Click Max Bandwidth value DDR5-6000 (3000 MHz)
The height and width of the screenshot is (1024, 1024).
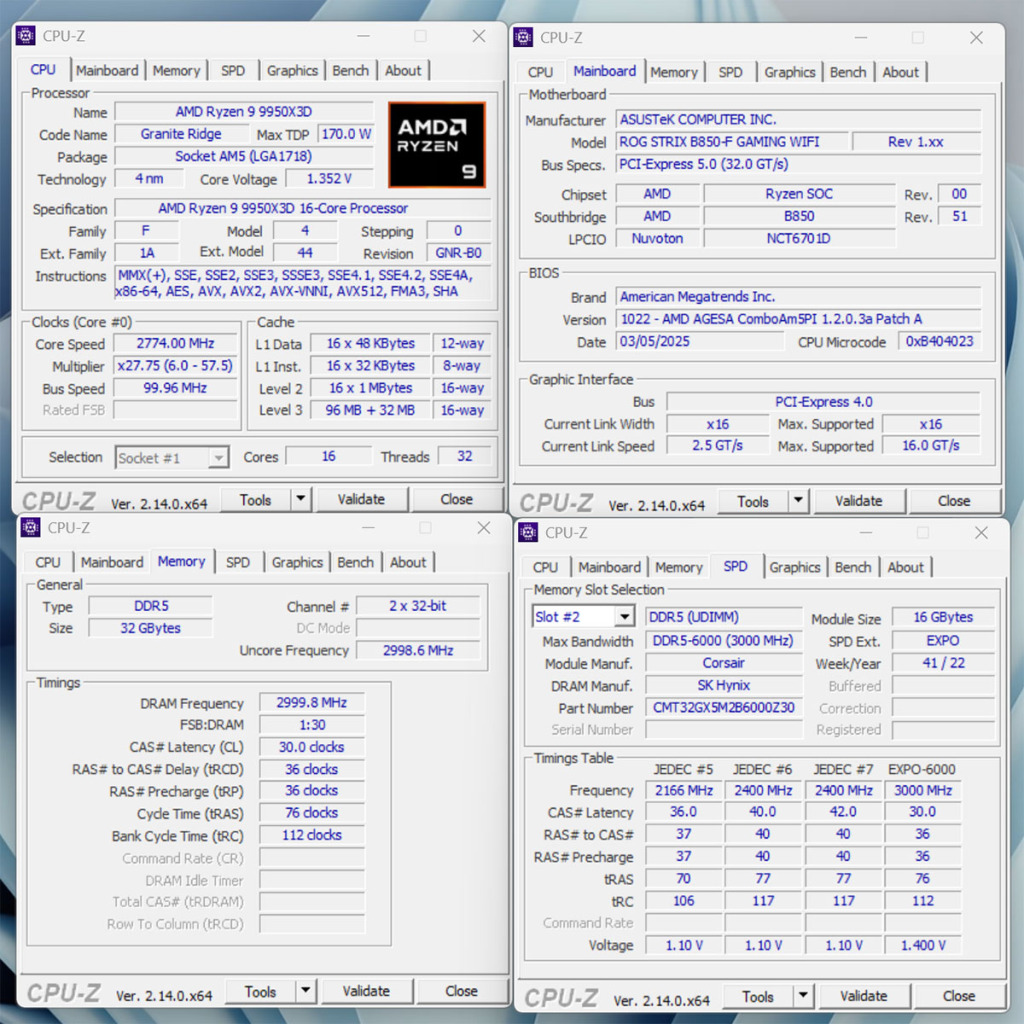click(x=724, y=641)
